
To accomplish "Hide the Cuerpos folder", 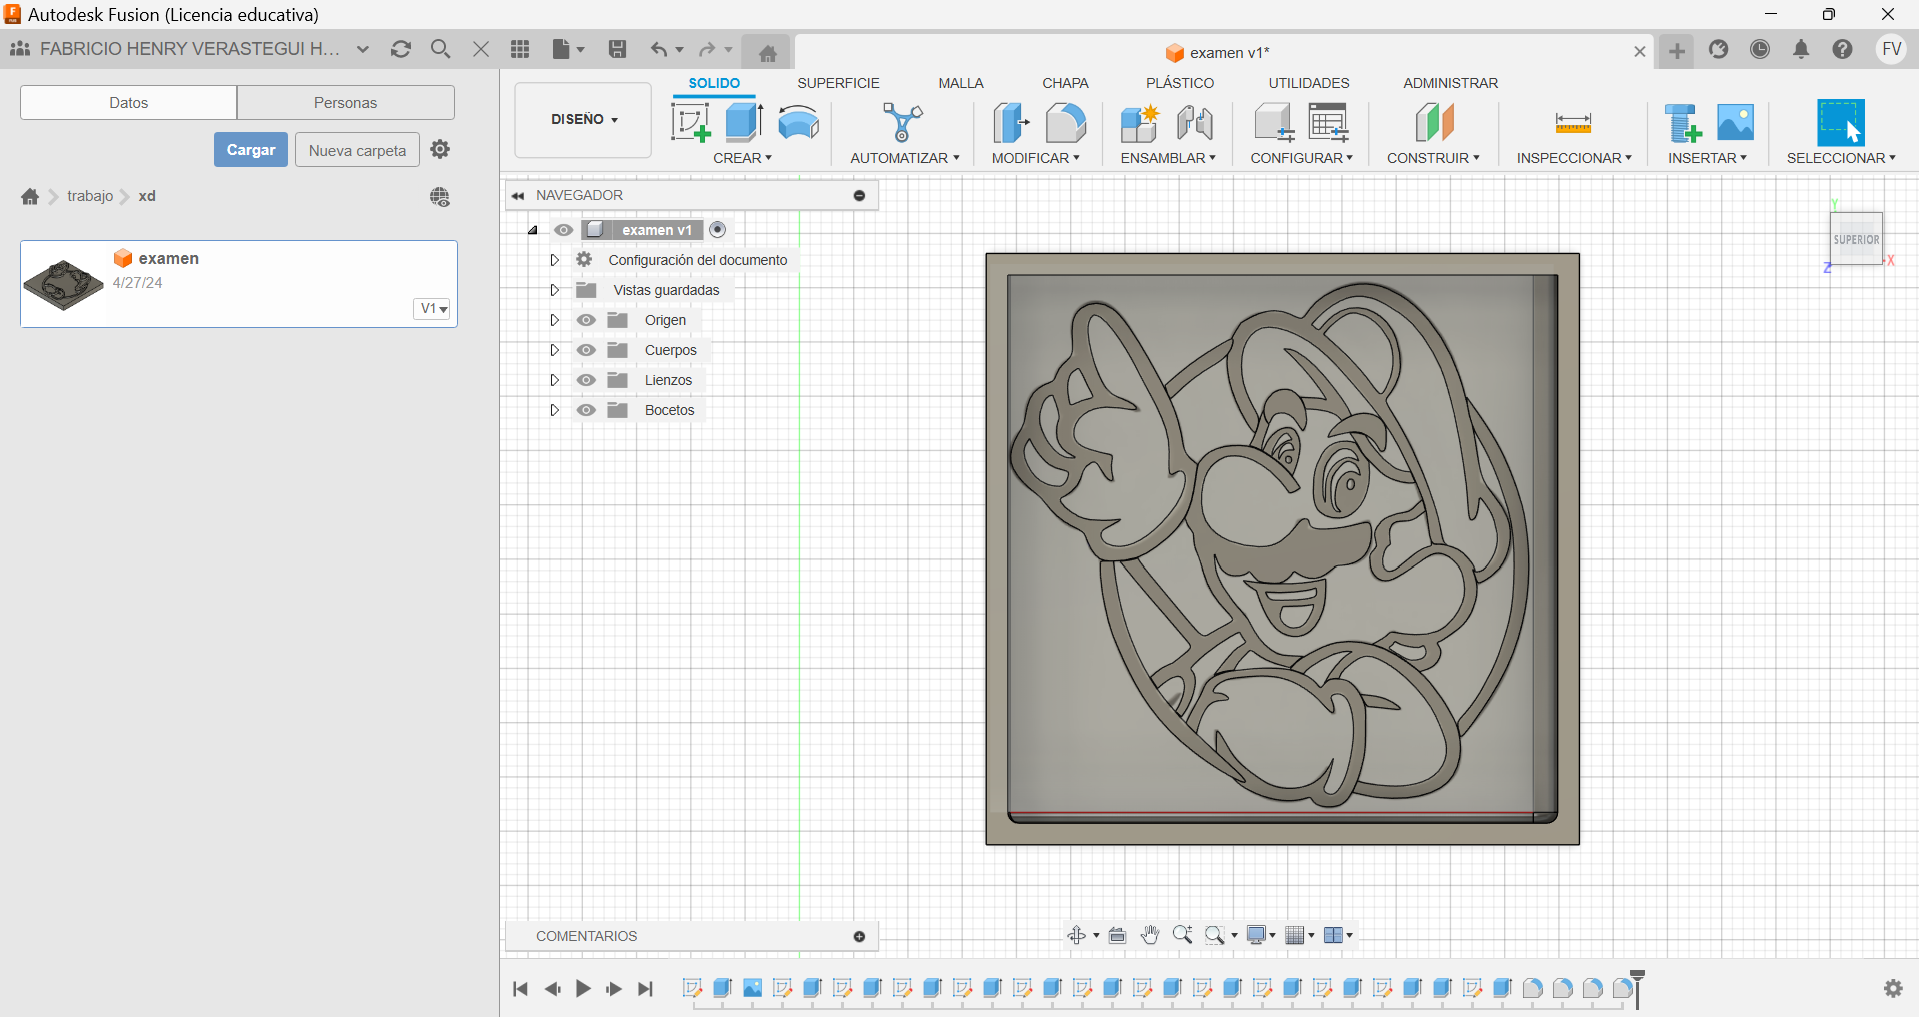I will (587, 350).
